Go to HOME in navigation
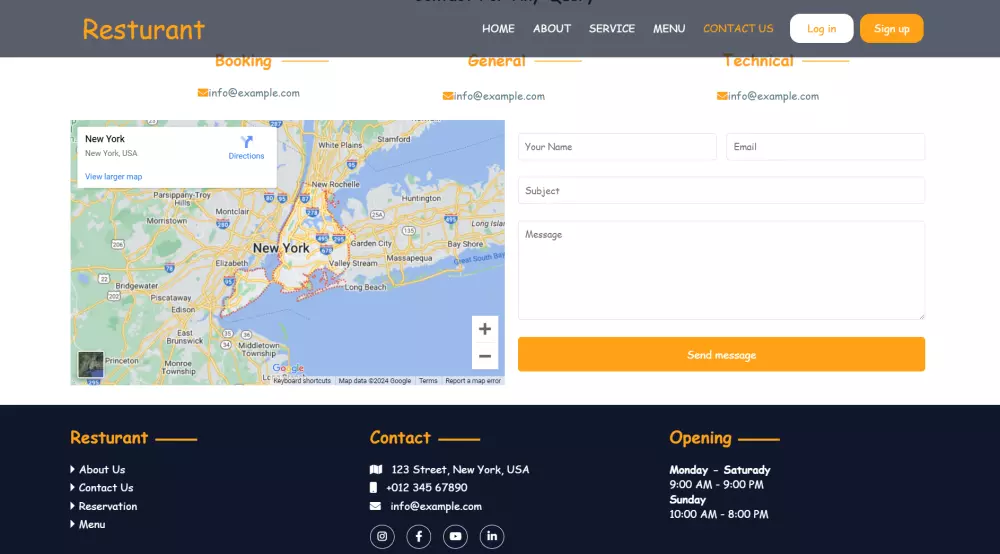Viewport: 1000px width, 554px height. pos(498,29)
